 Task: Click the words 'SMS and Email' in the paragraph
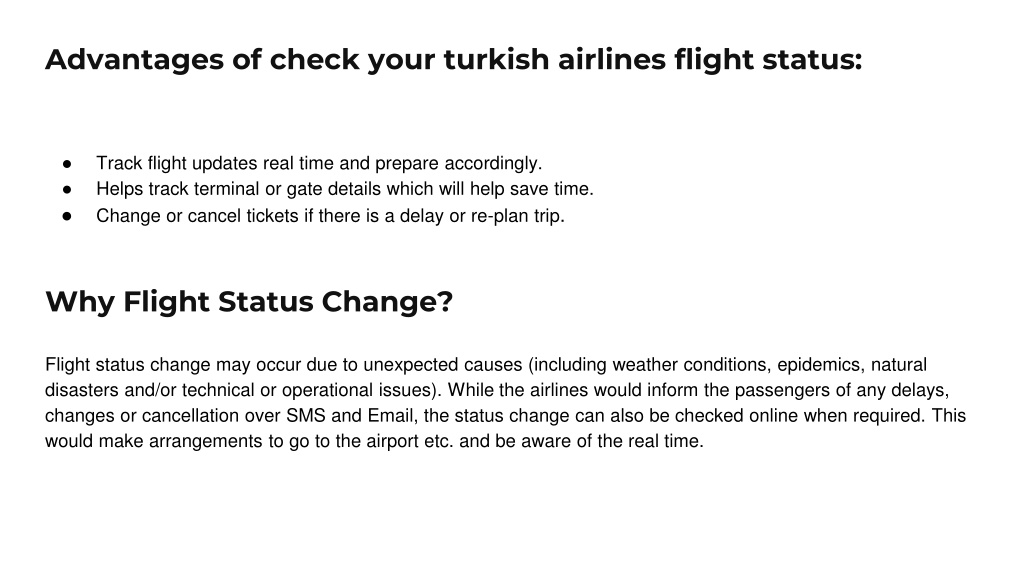coord(351,415)
